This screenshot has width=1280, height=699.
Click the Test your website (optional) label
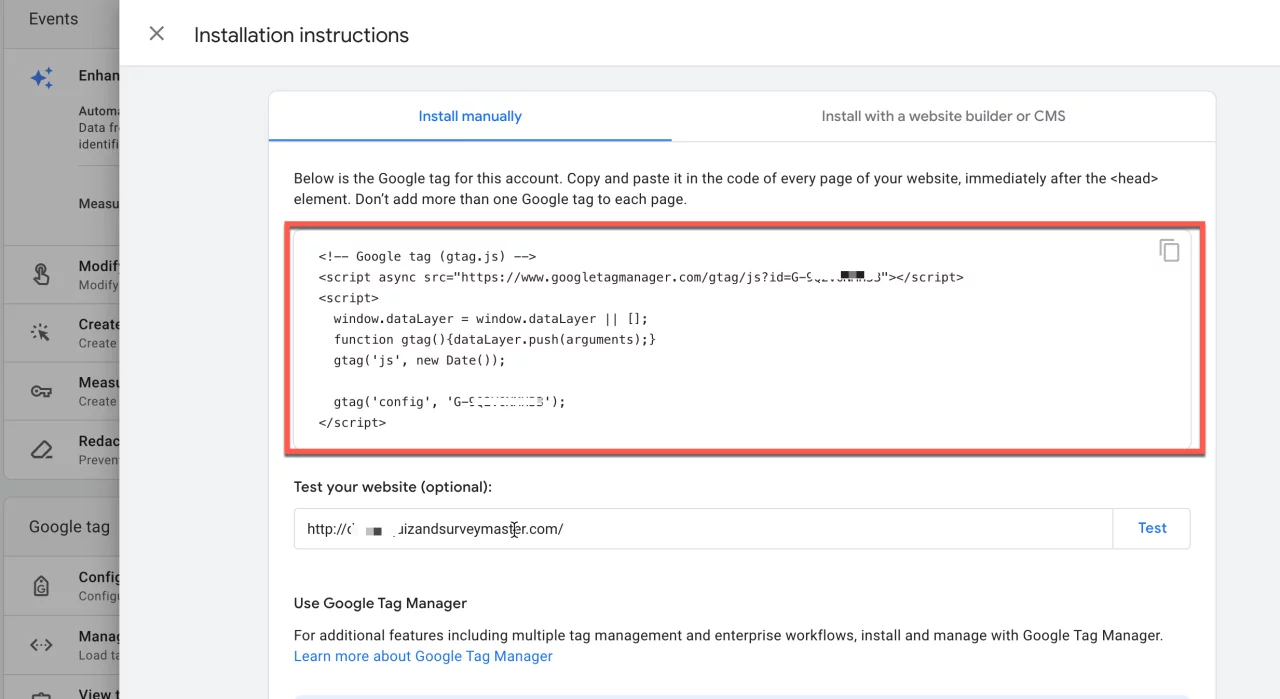click(393, 487)
